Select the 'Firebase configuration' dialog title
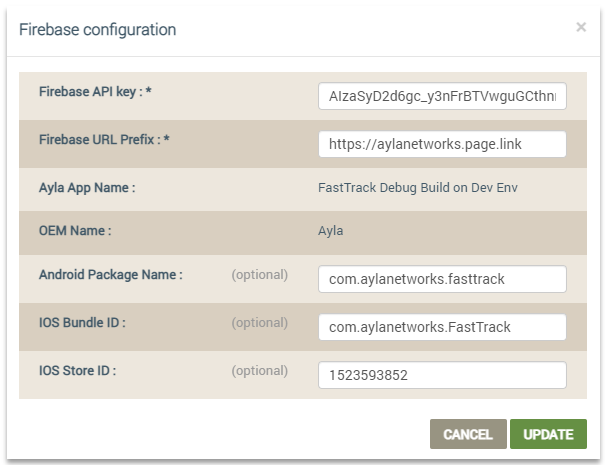This screenshot has height=465, width=609. pyautogui.click(x=97, y=30)
